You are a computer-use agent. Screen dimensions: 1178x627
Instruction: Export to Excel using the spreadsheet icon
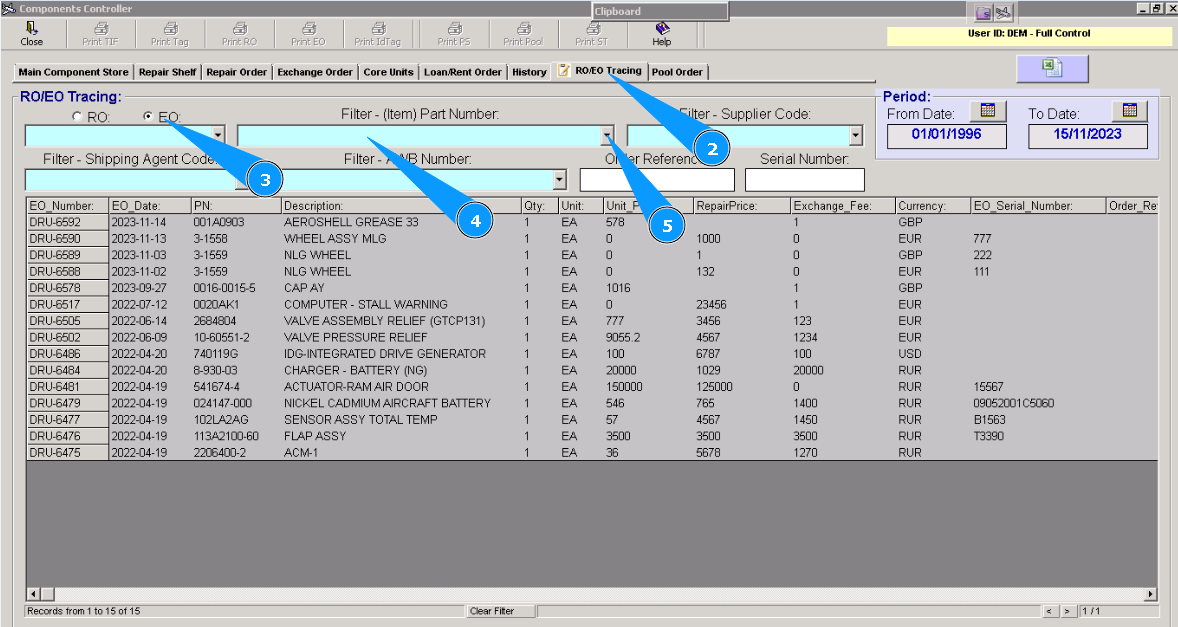pyautogui.click(x=1052, y=68)
